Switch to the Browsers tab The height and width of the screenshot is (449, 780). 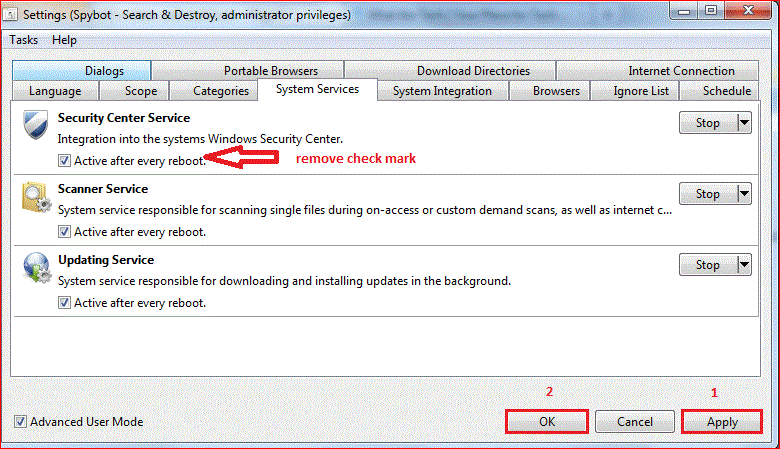[550, 91]
